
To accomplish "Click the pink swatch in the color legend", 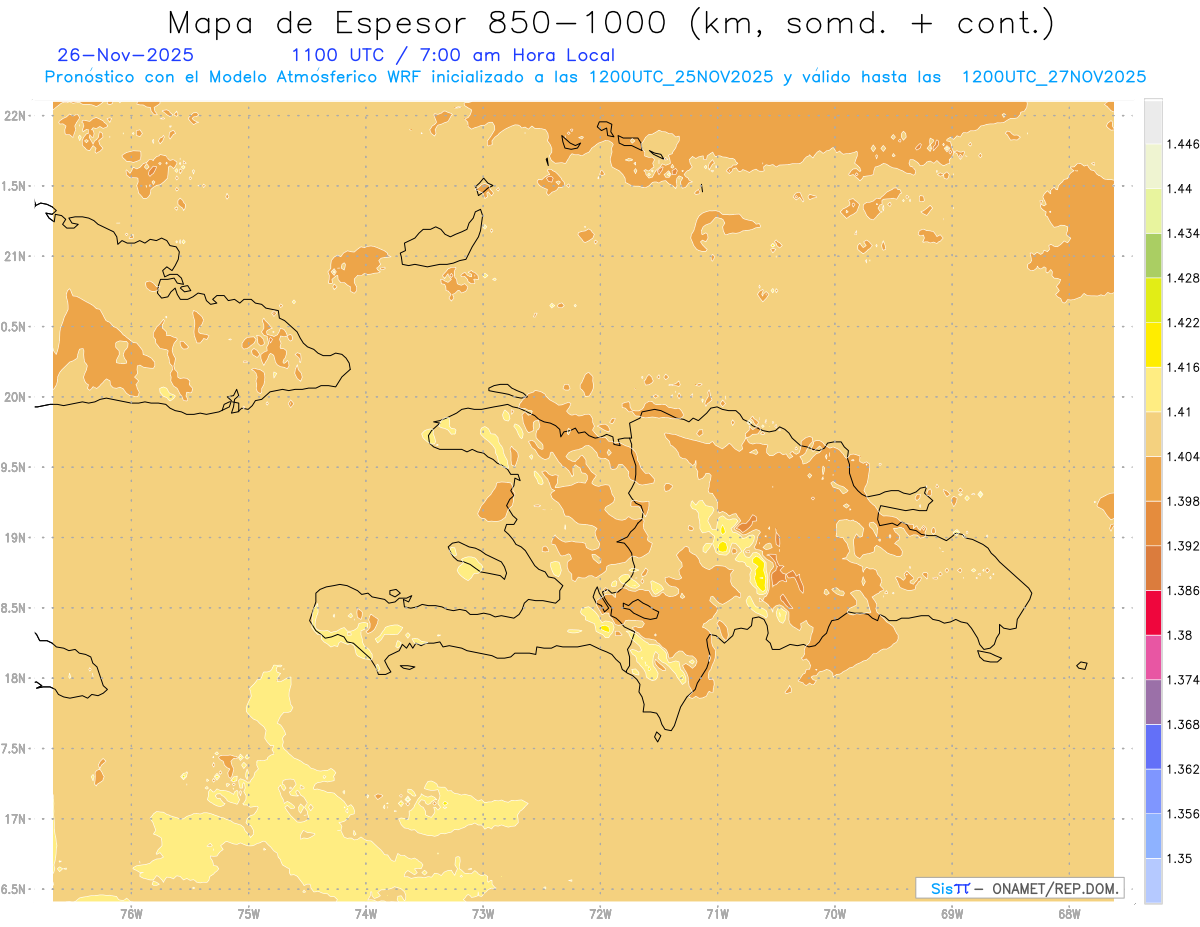I will 1153,656.
